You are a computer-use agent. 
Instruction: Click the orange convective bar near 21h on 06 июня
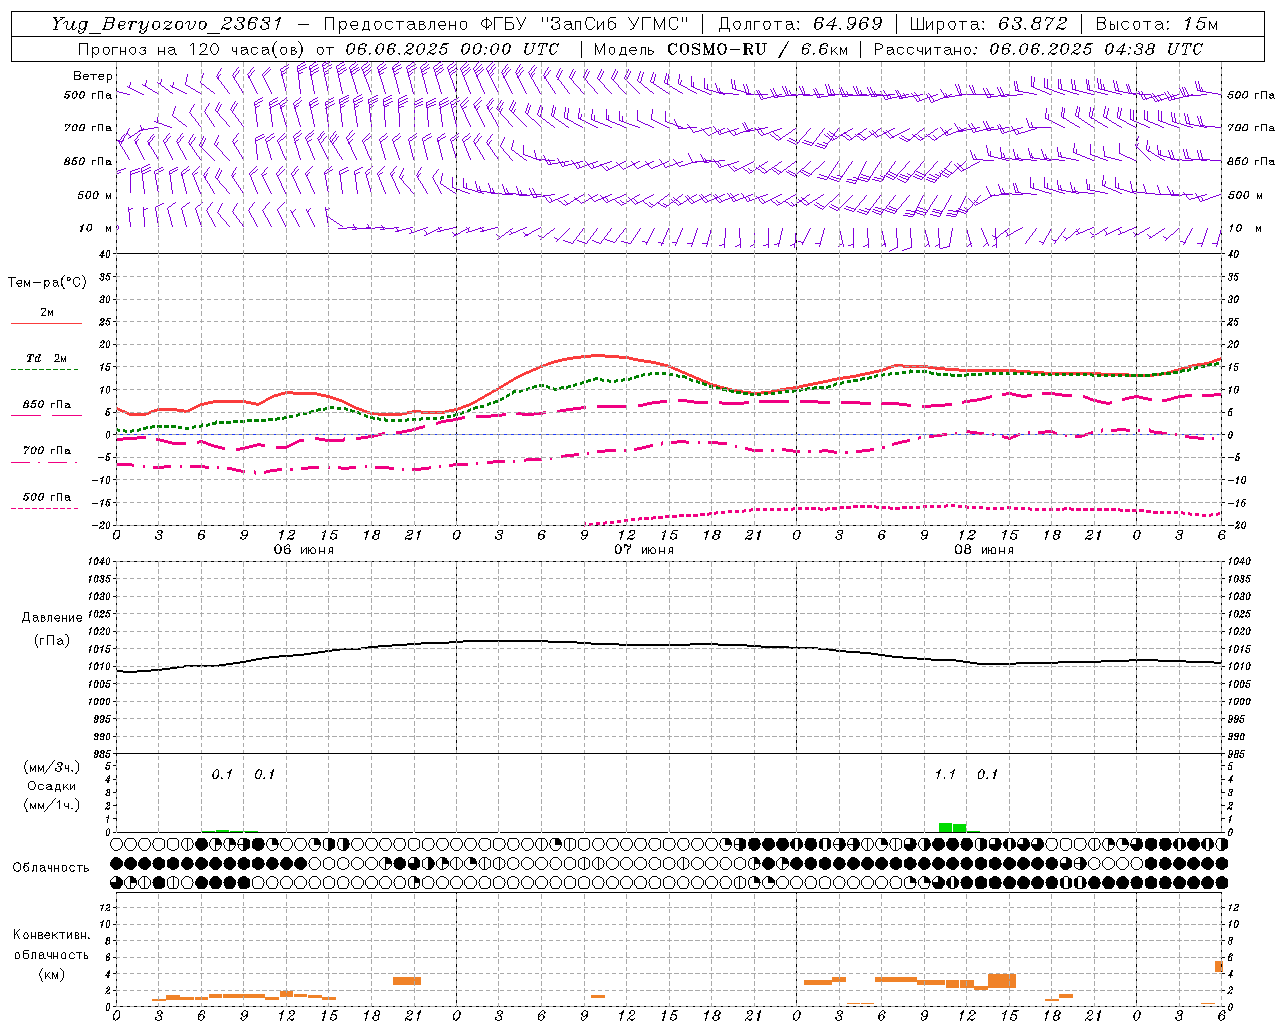(x=407, y=981)
